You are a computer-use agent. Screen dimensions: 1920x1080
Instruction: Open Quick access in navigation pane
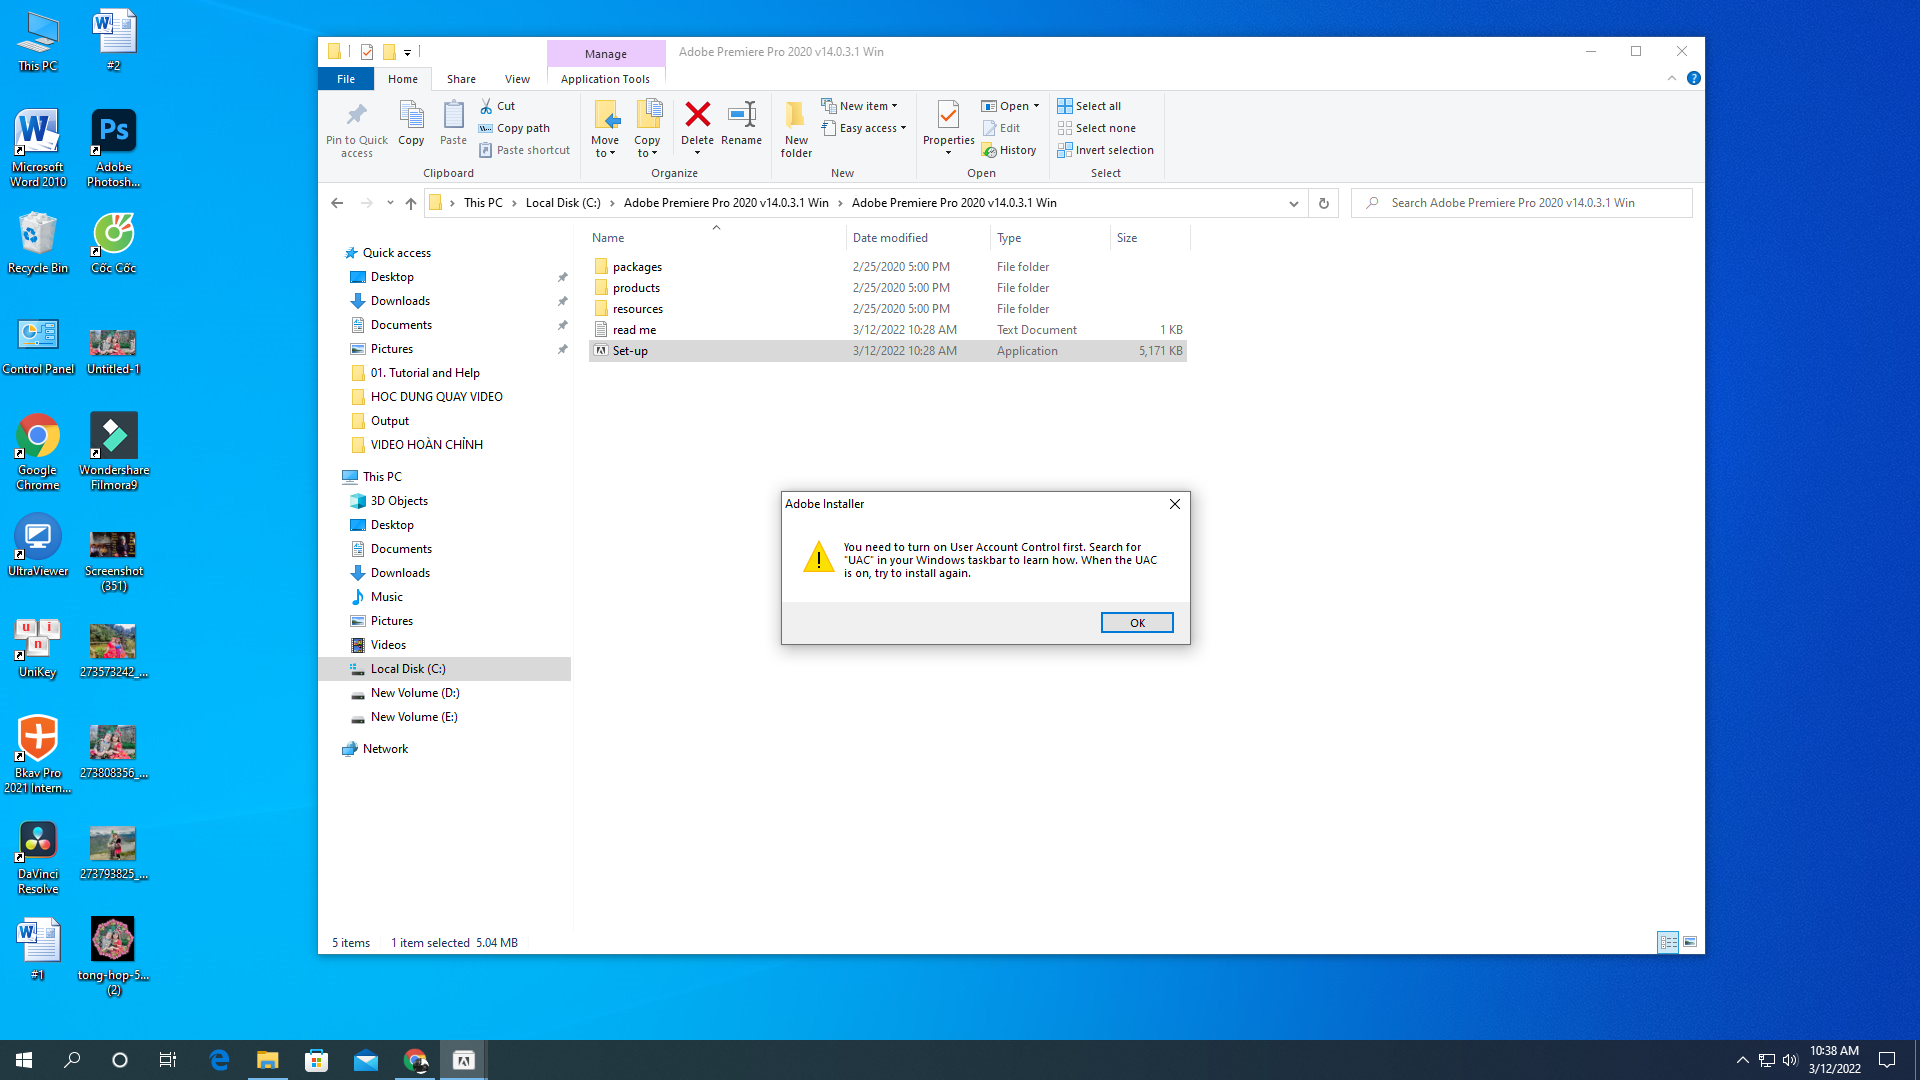click(396, 253)
